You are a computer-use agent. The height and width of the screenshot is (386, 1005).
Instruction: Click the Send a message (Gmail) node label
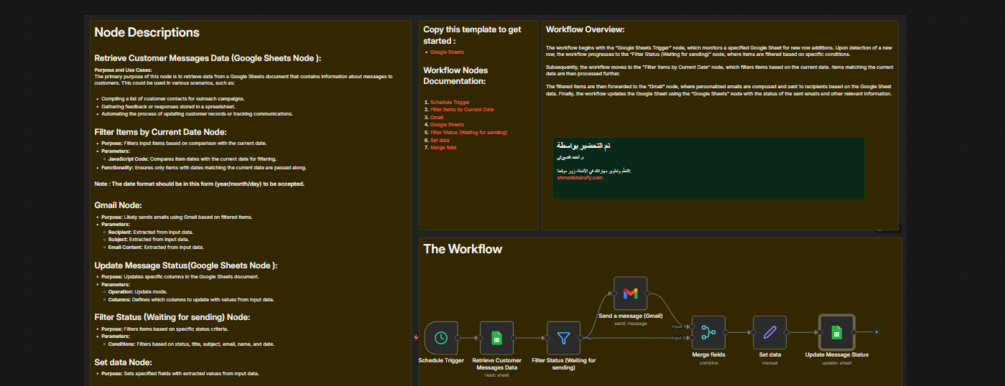coord(630,316)
